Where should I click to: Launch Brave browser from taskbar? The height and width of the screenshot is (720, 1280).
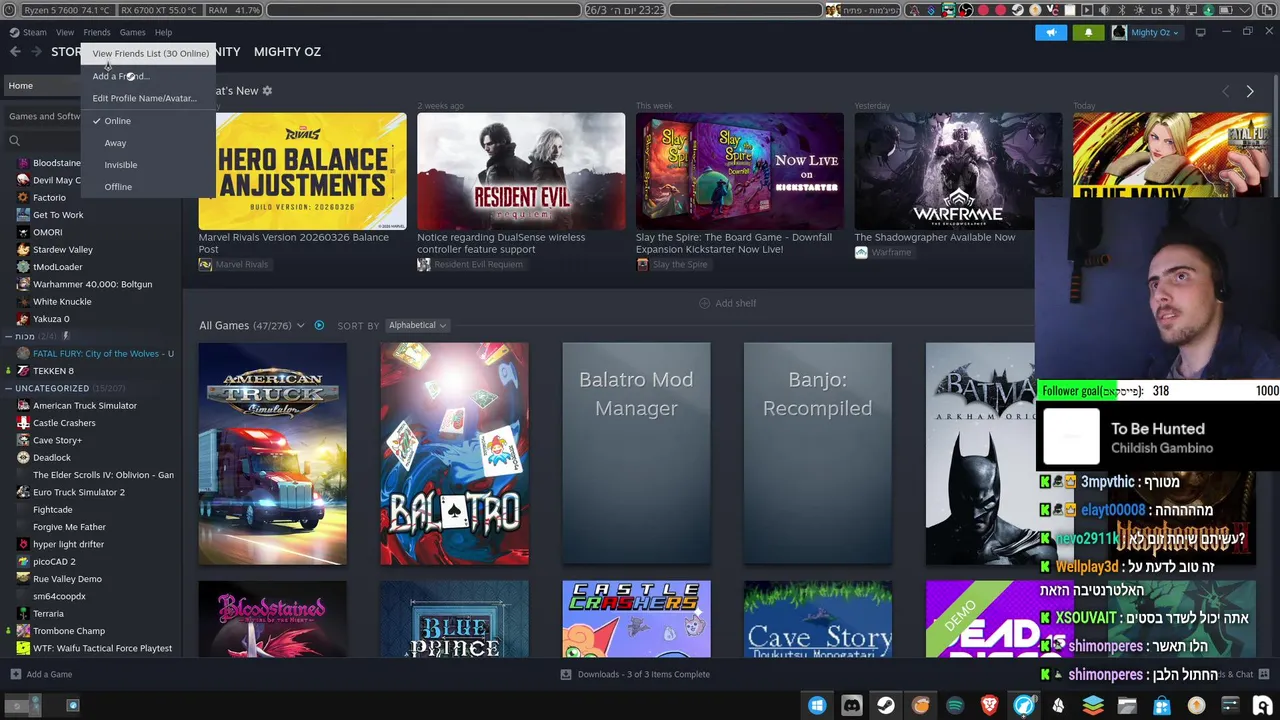(989, 705)
